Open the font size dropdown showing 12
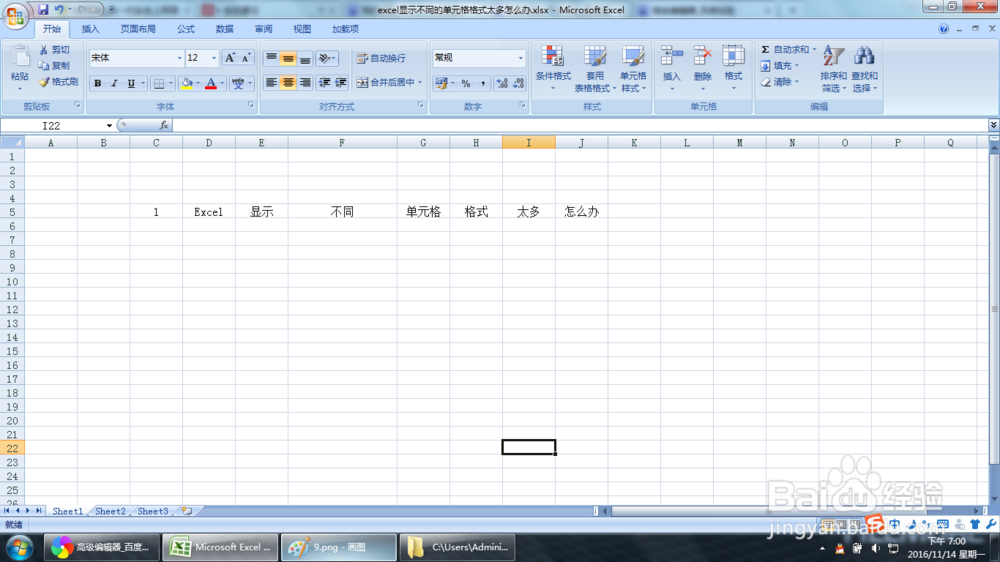1000x562 pixels. (214, 58)
